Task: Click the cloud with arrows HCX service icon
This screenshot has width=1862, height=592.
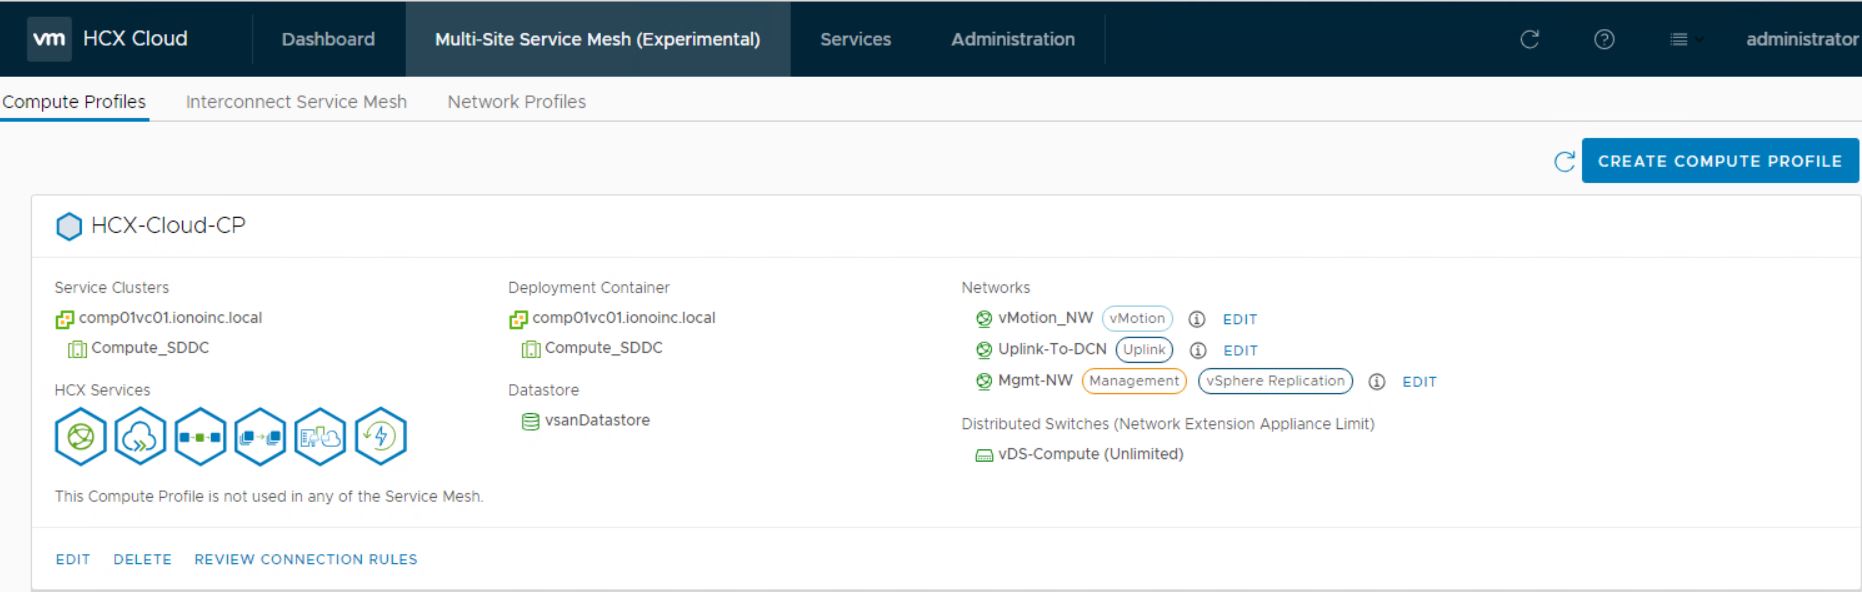Action: 141,437
